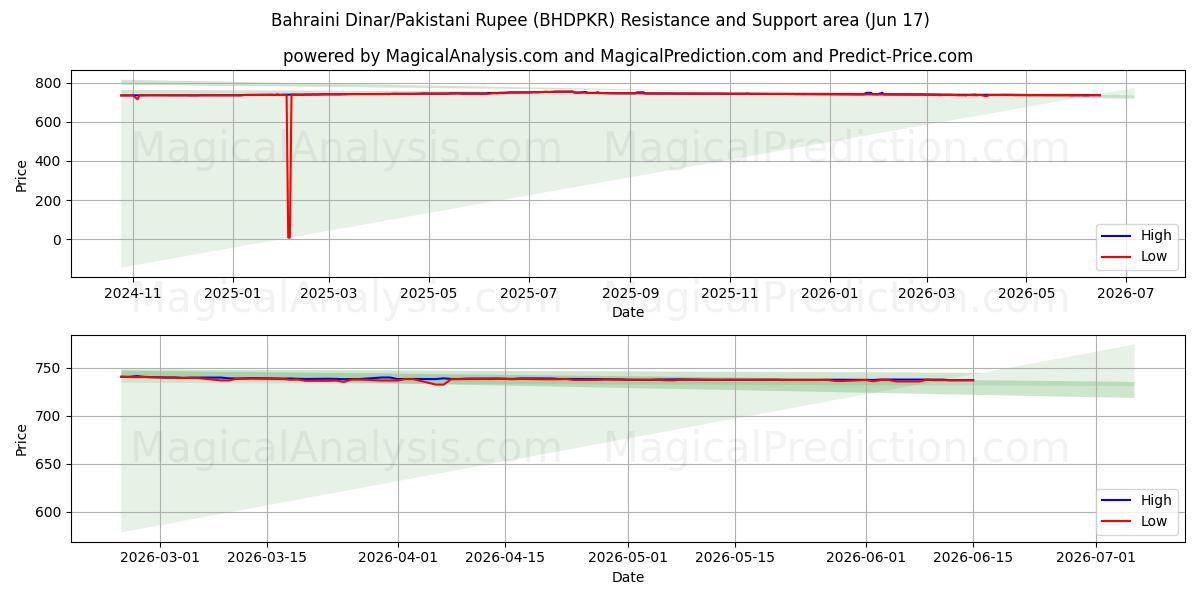Image resolution: width=1200 pixels, height=600 pixels.
Task: Click the 'Low' legend entry in upper chart
Action: point(1134,256)
